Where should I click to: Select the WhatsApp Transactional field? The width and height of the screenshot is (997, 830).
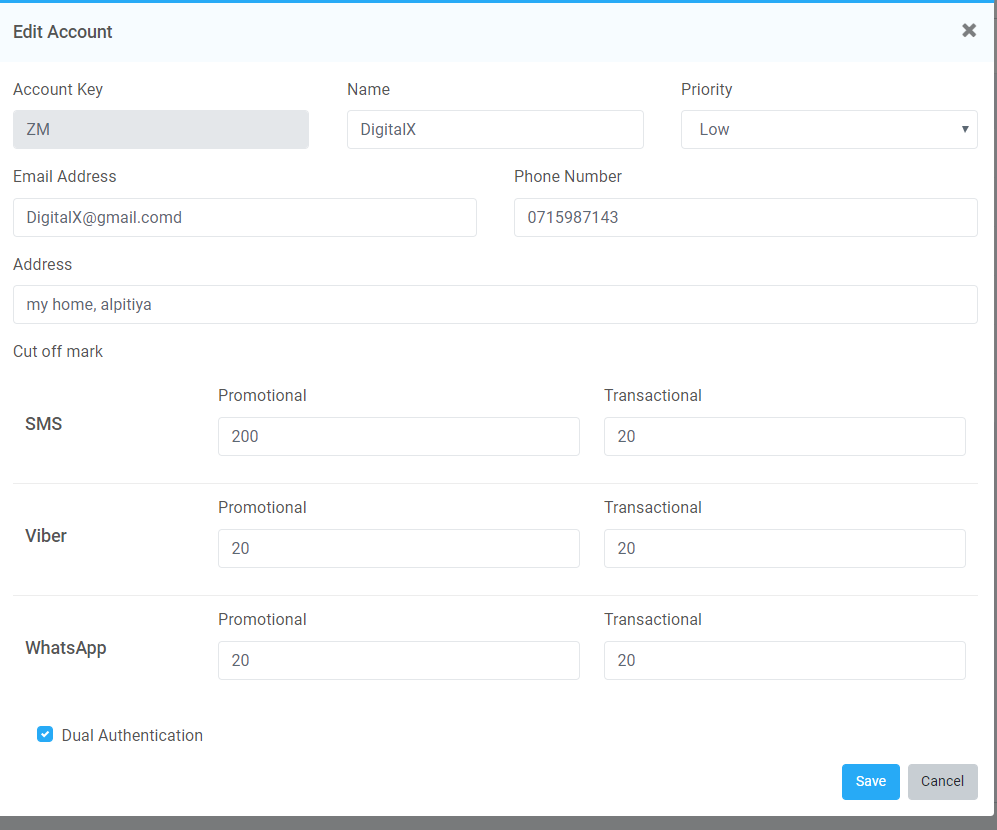click(784, 660)
